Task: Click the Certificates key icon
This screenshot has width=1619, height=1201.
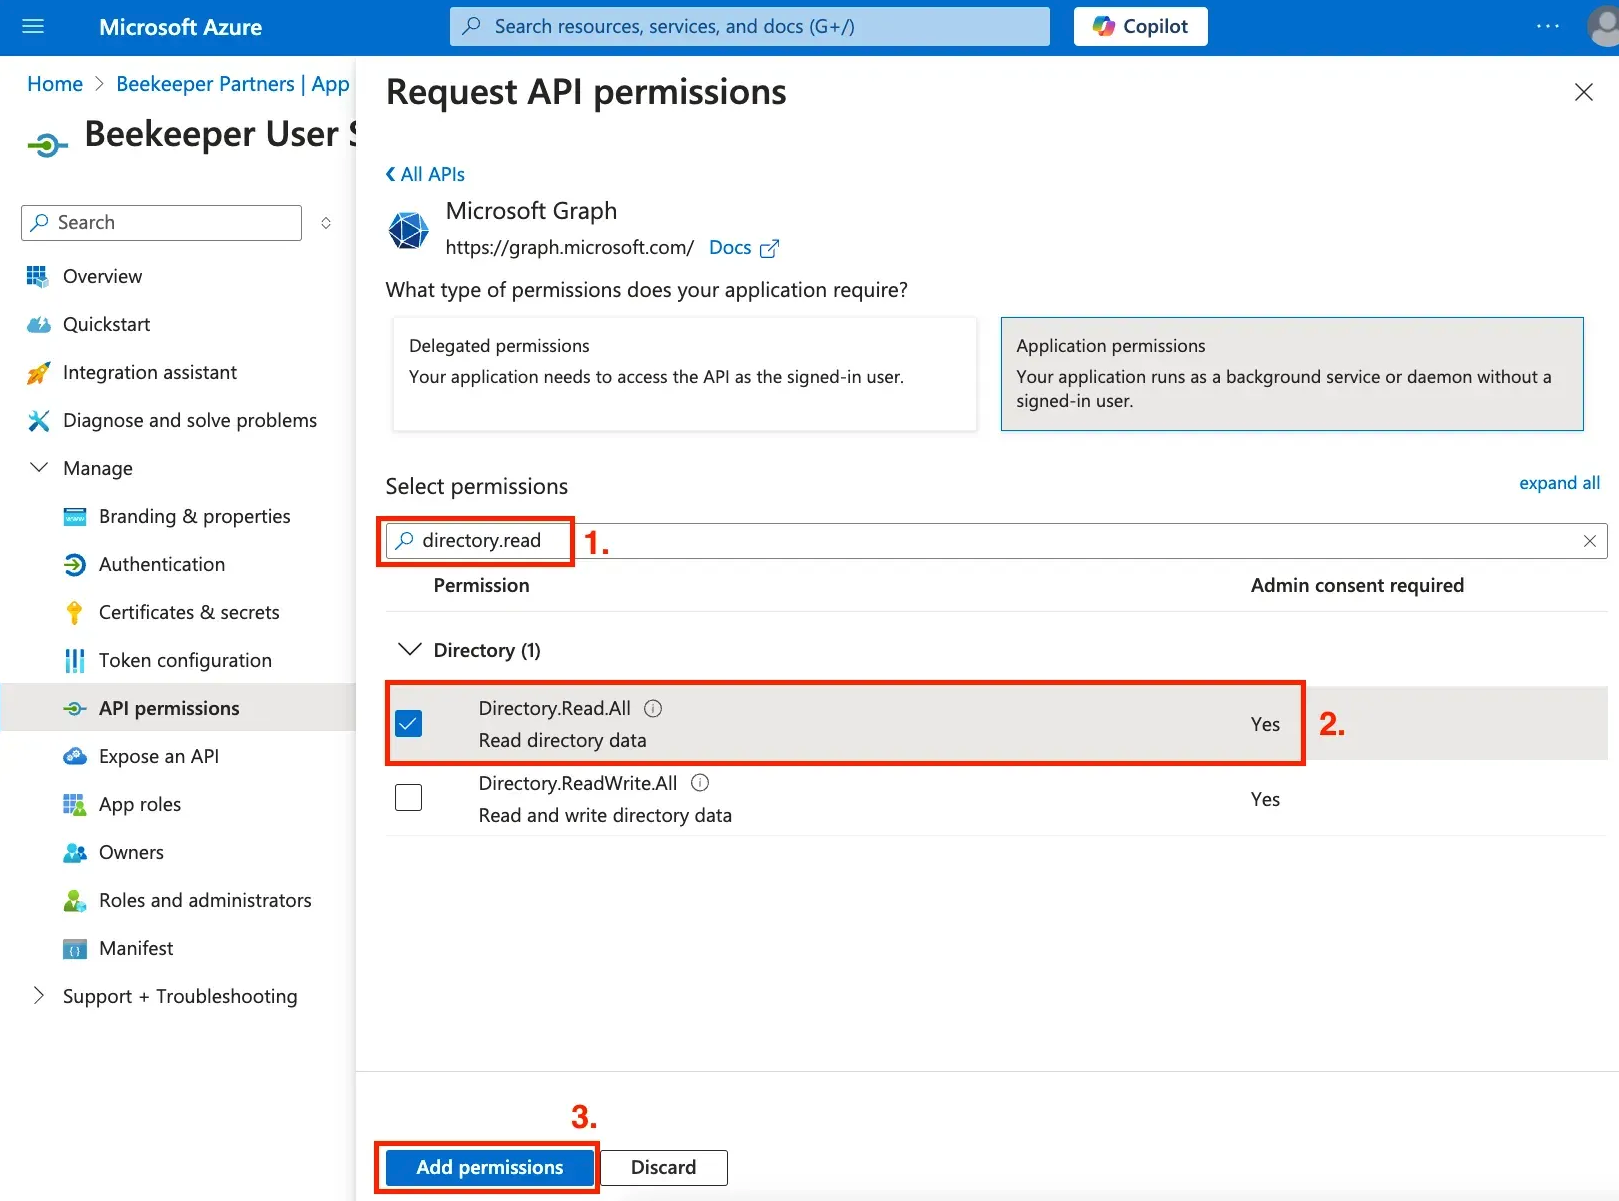Action: click(74, 613)
